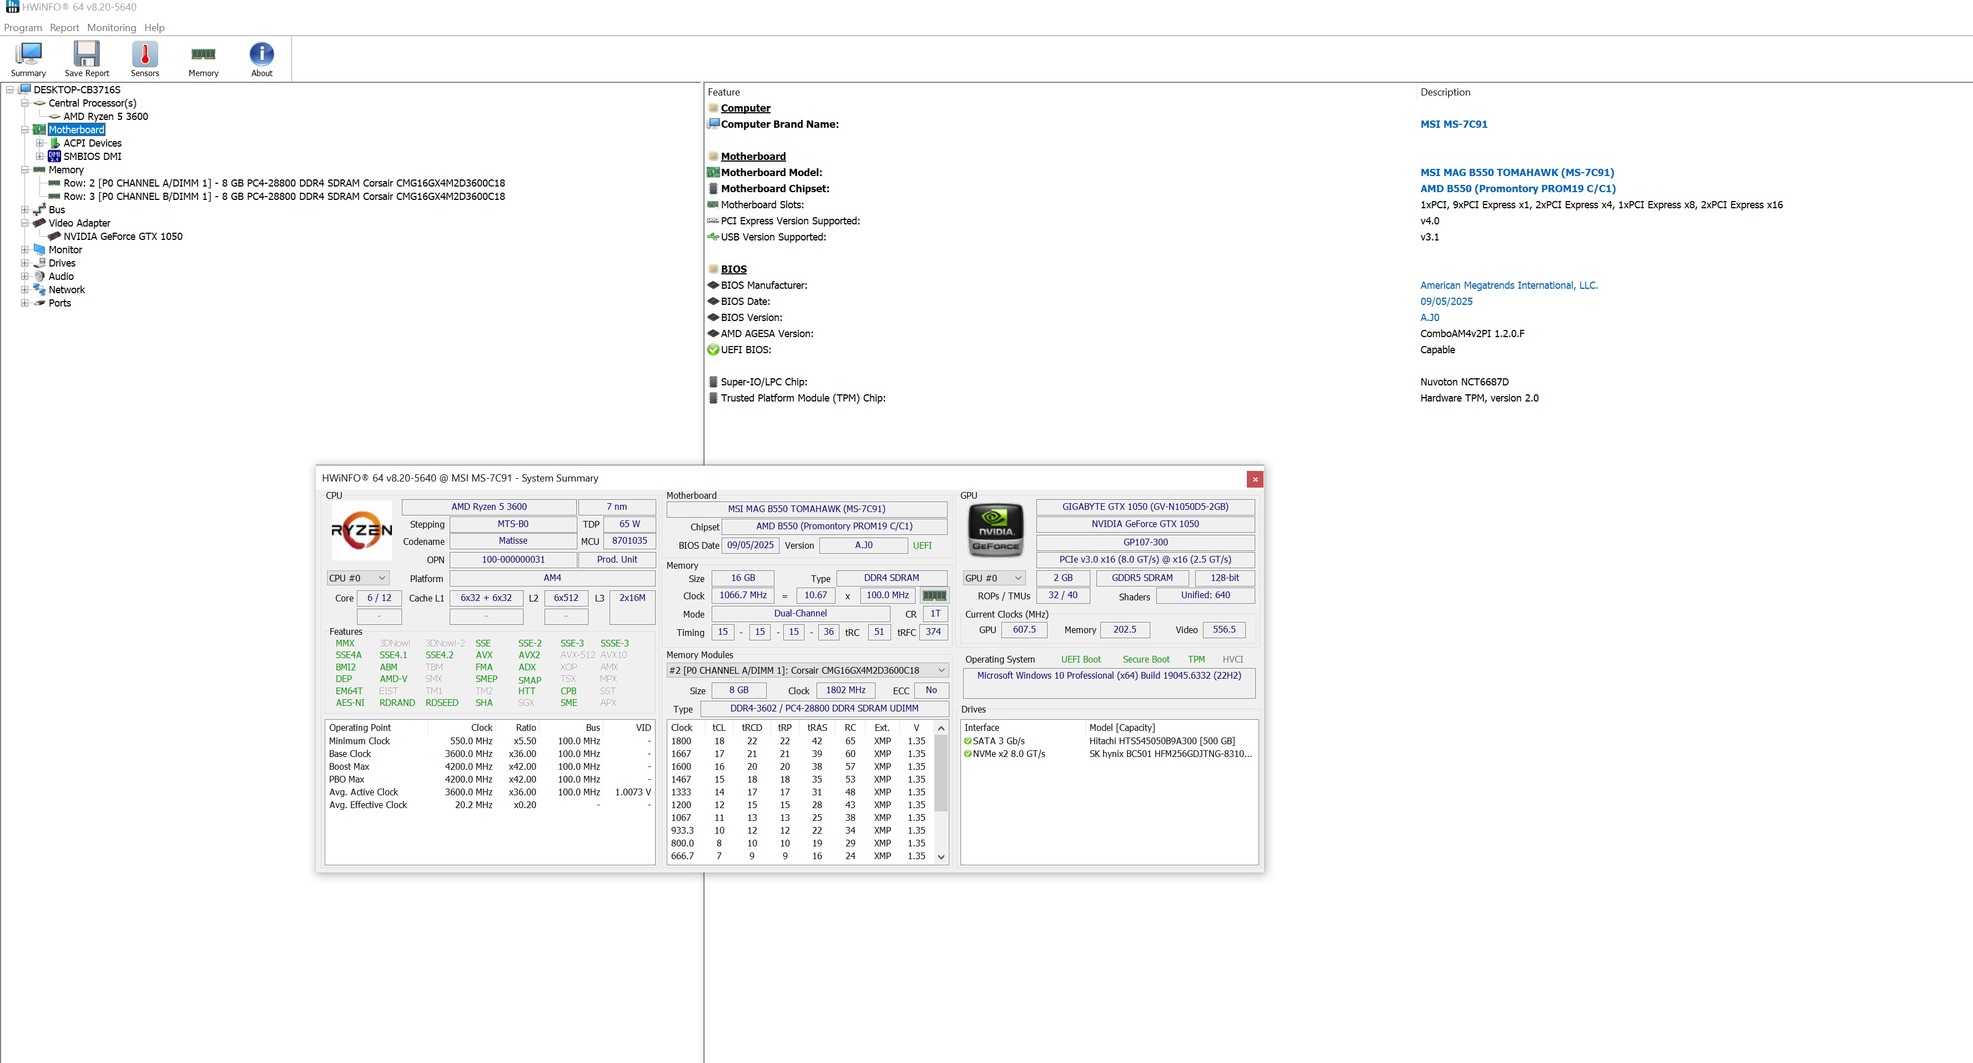Click the Super-IO/LPC Chip icon
Viewport: 1973px width, 1063px height.
713,382
